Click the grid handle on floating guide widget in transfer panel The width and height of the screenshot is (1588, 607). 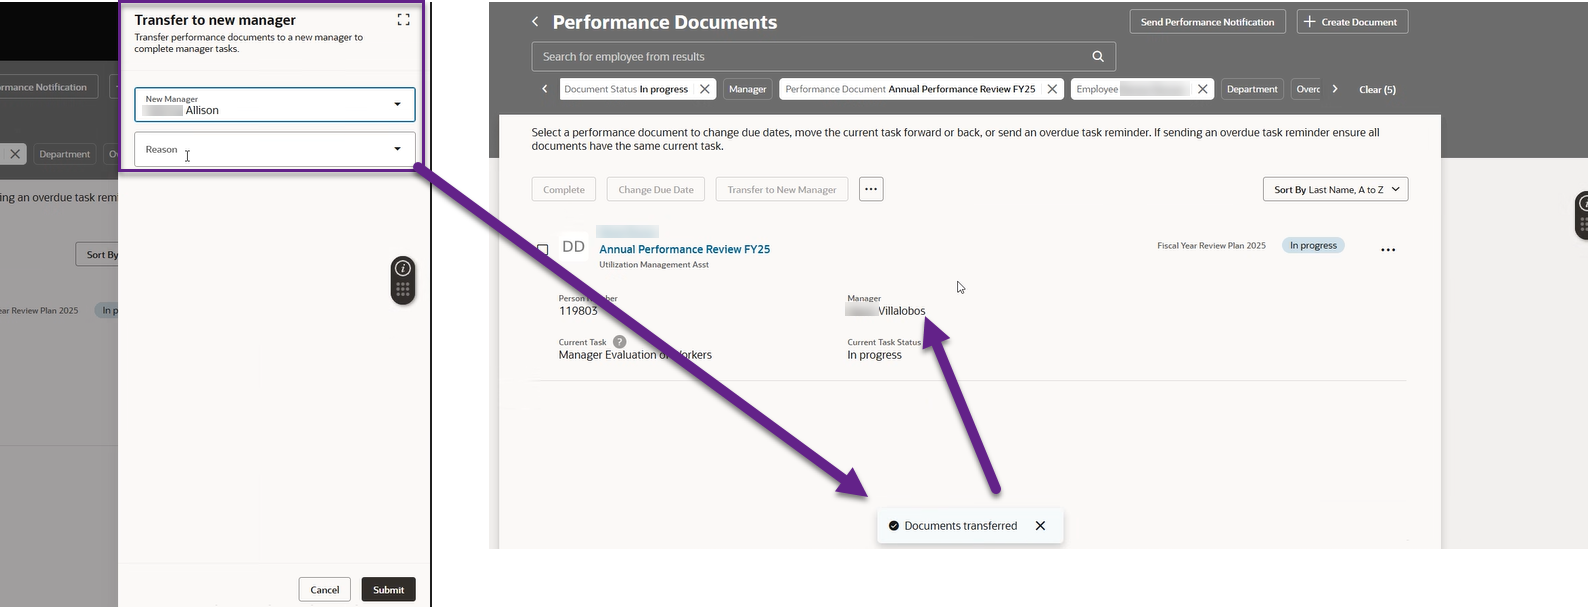[x=402, y=290]
